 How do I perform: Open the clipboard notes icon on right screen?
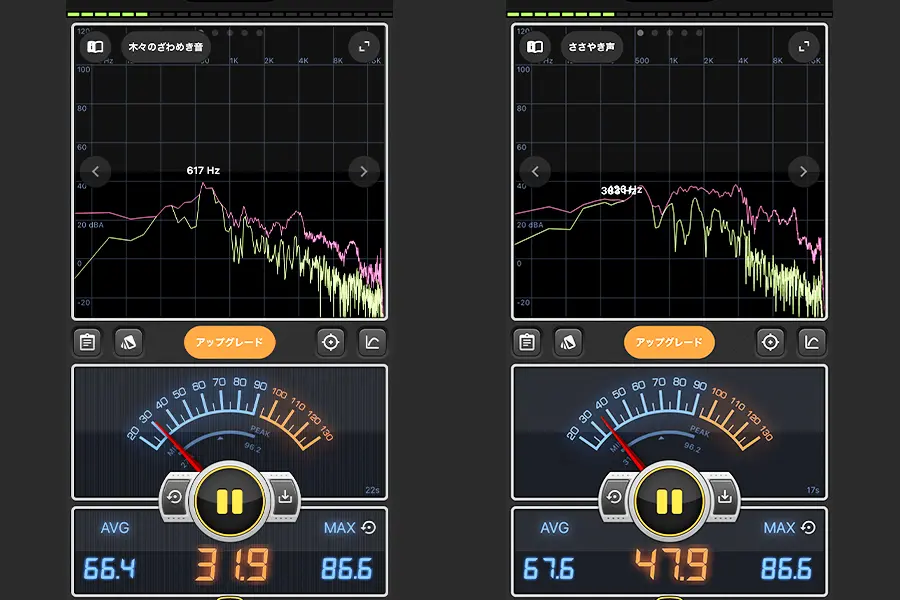tap(527, 343)
